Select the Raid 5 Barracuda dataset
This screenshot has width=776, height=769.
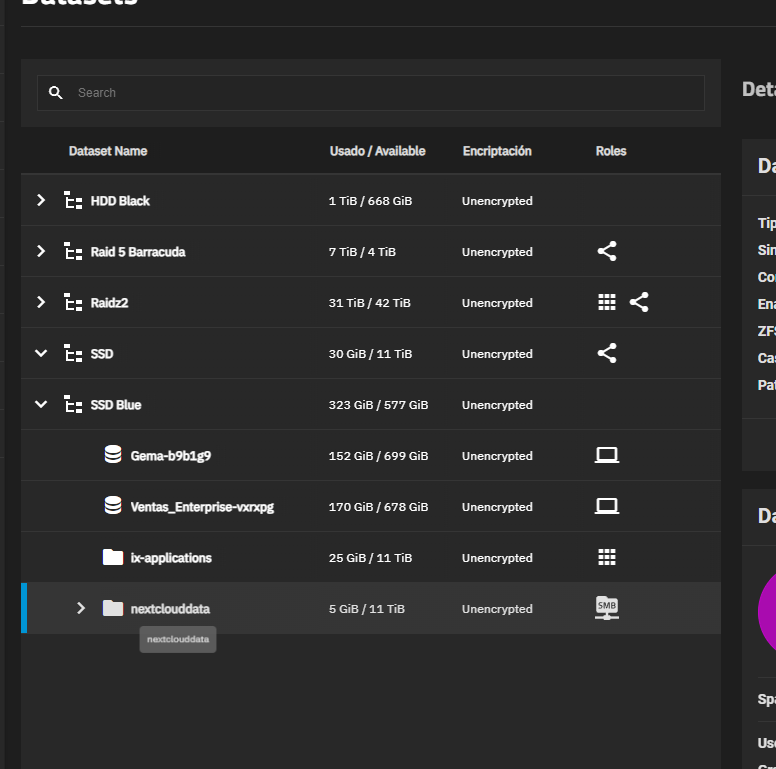(x=138, y=252)
